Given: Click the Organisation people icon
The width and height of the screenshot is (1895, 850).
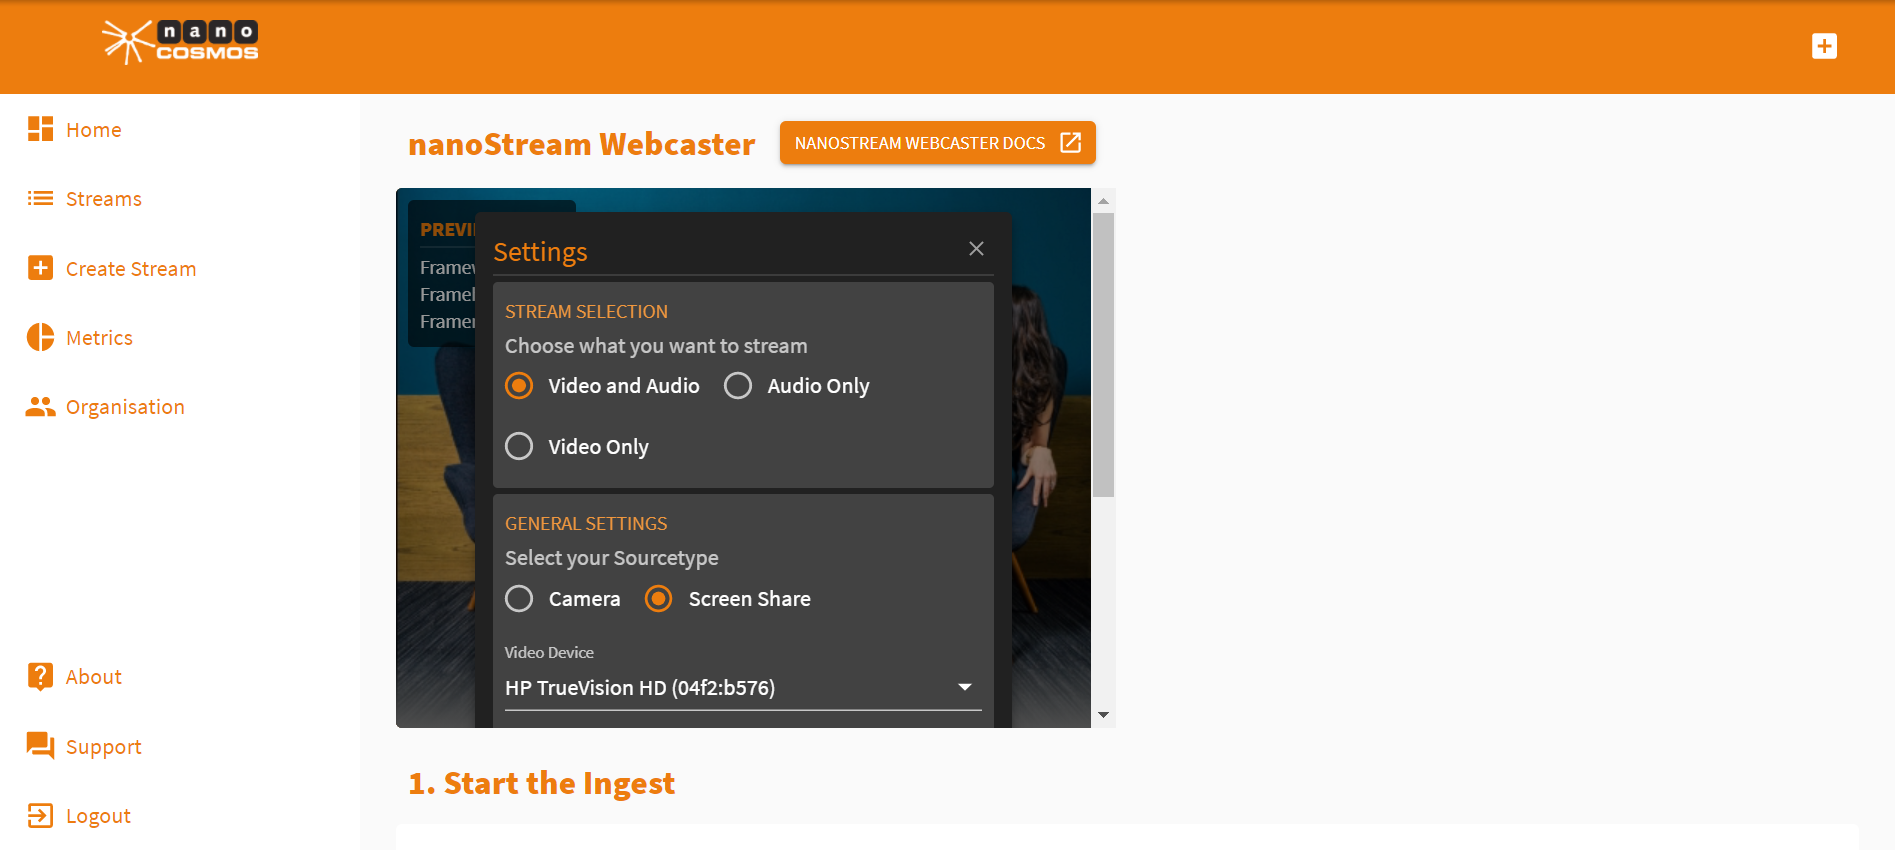Looking at the screenshot, I should (40, 406).
